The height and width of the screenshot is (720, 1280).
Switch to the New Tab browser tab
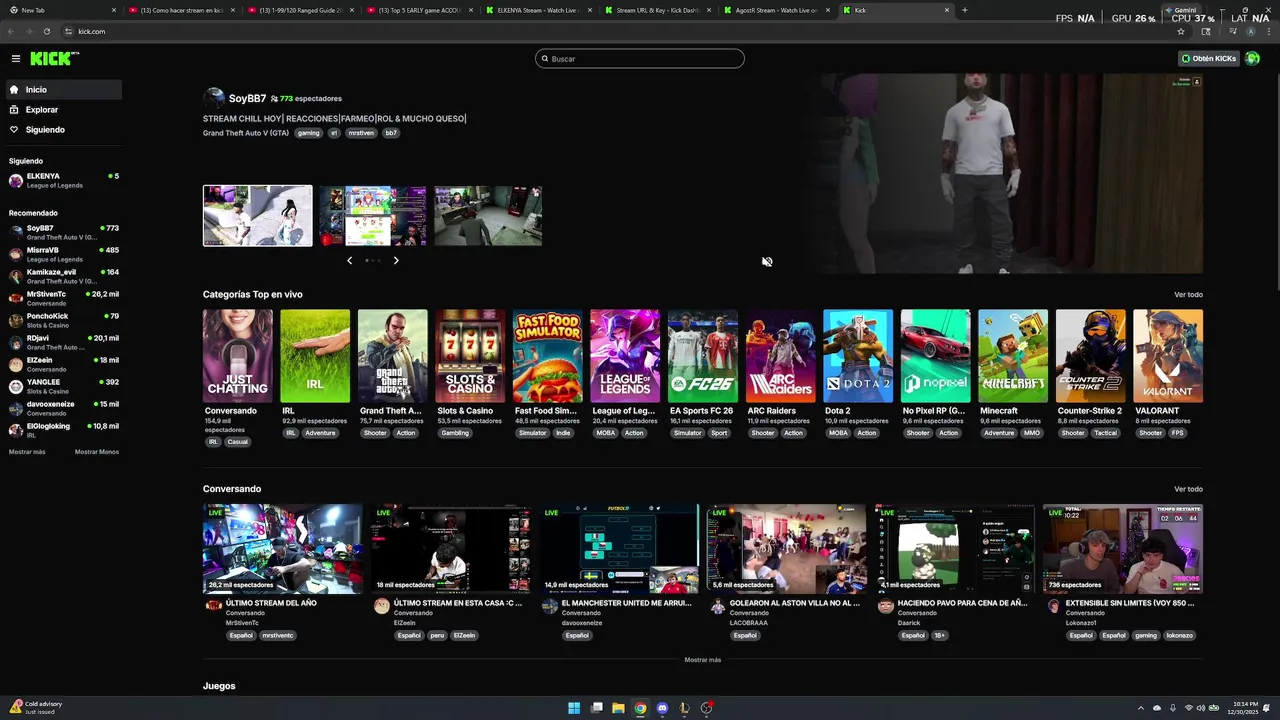pos(62,10)
